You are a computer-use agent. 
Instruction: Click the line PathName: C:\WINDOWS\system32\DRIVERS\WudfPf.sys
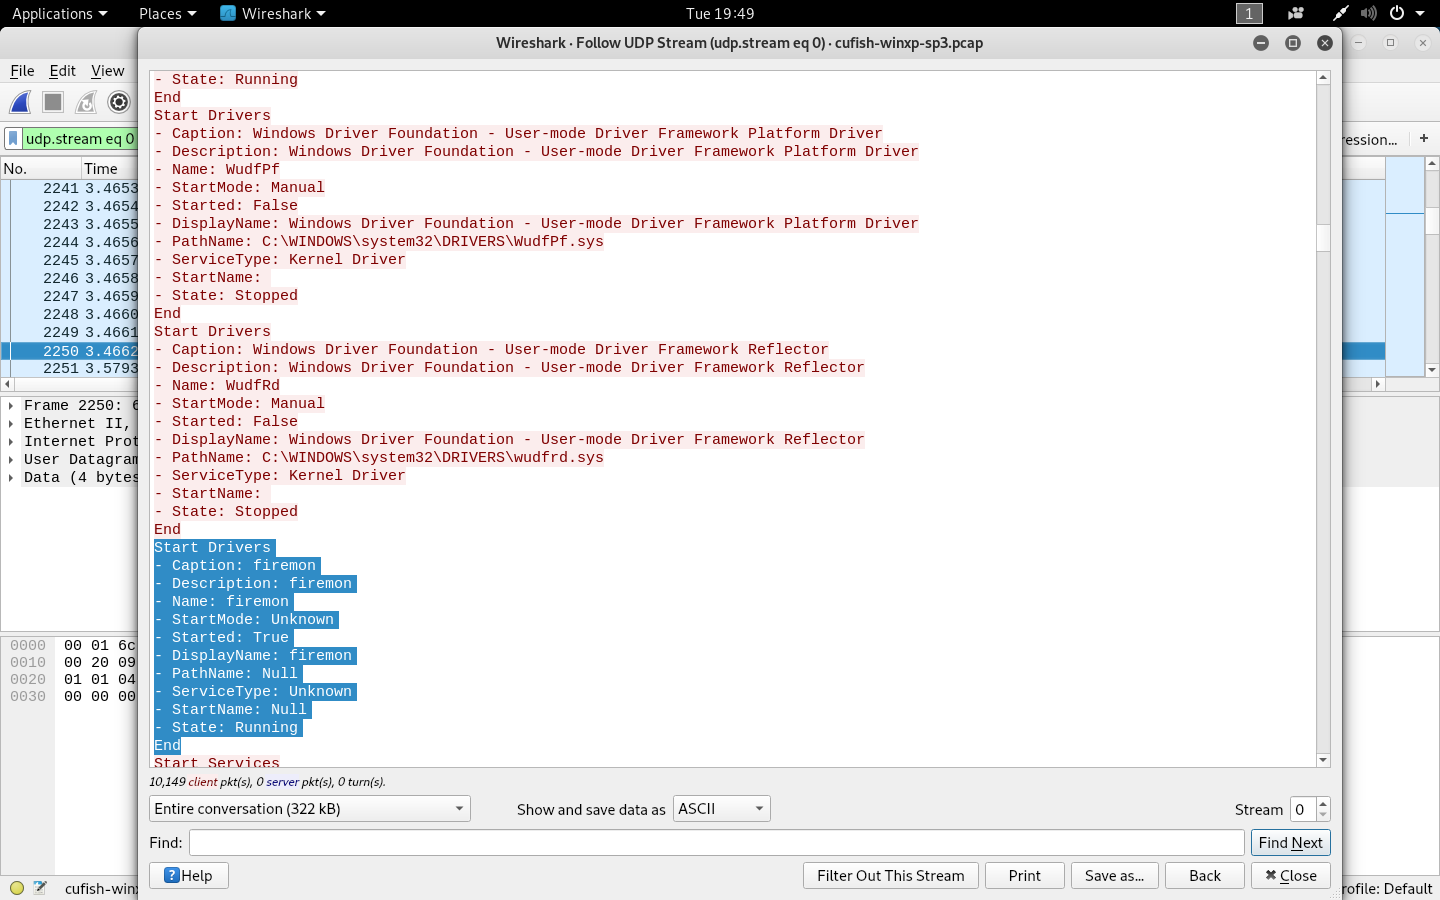click(x=379, y=242)
